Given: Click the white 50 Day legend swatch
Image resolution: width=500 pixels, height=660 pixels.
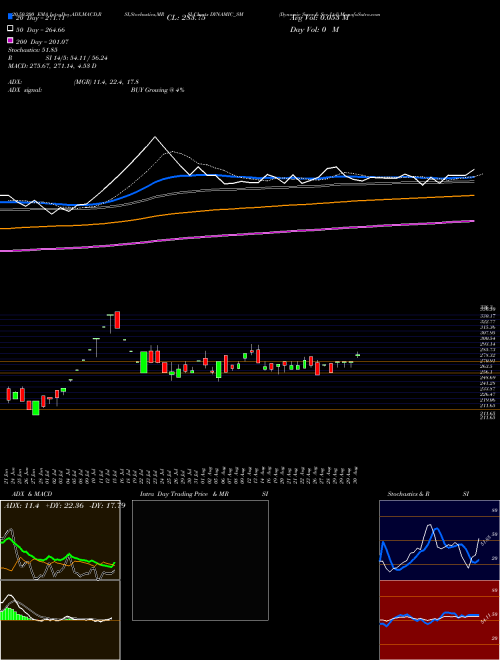Looking at the screenshot, I should click(11, 29).
